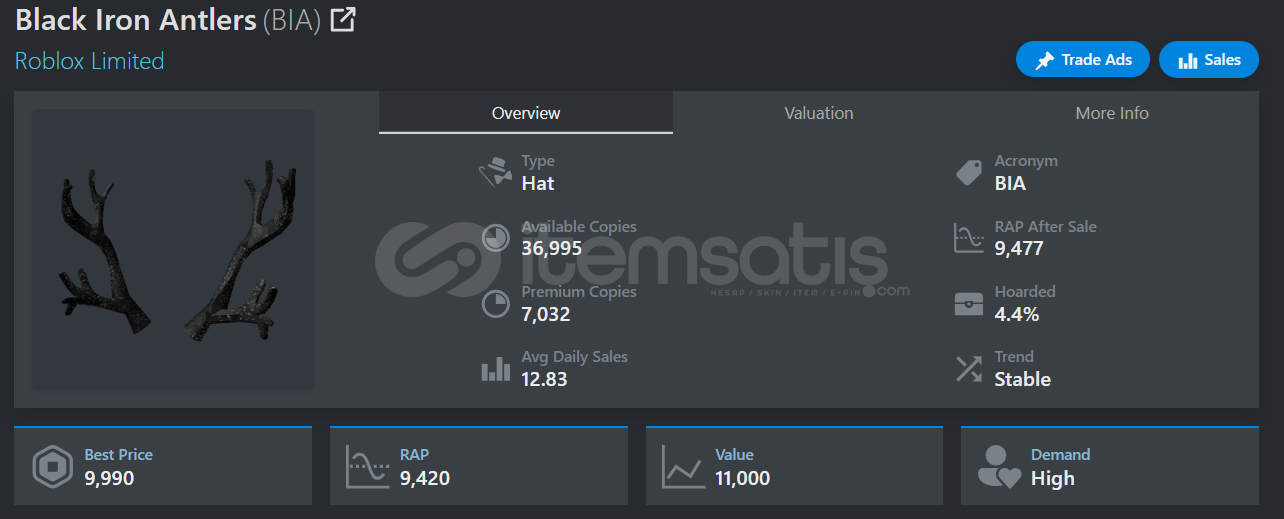
Task: Click the bar chart icon in Sales
Action: point(1188,60)
